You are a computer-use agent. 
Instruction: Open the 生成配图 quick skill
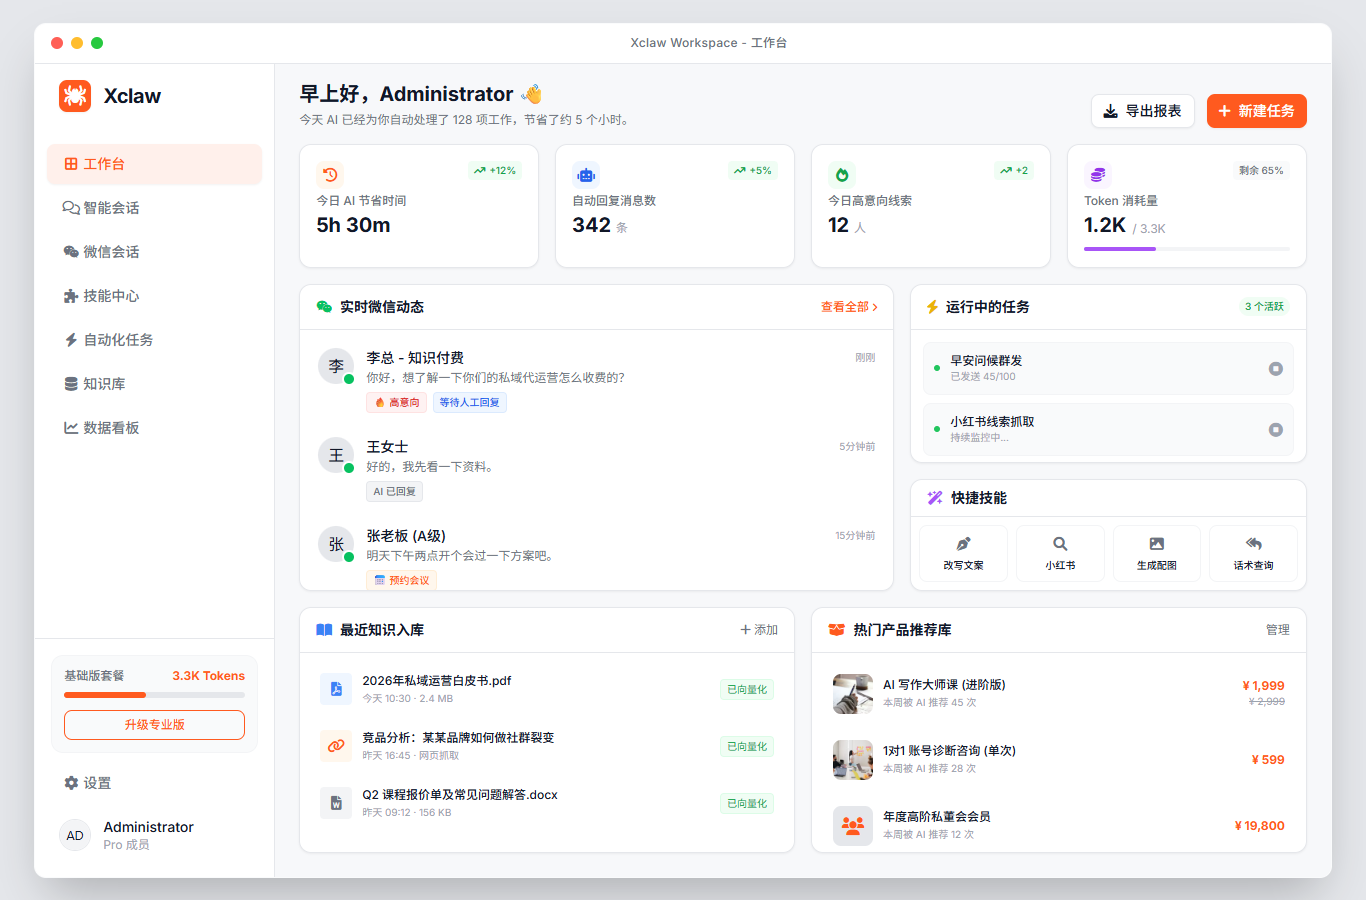click(1156, 552)
